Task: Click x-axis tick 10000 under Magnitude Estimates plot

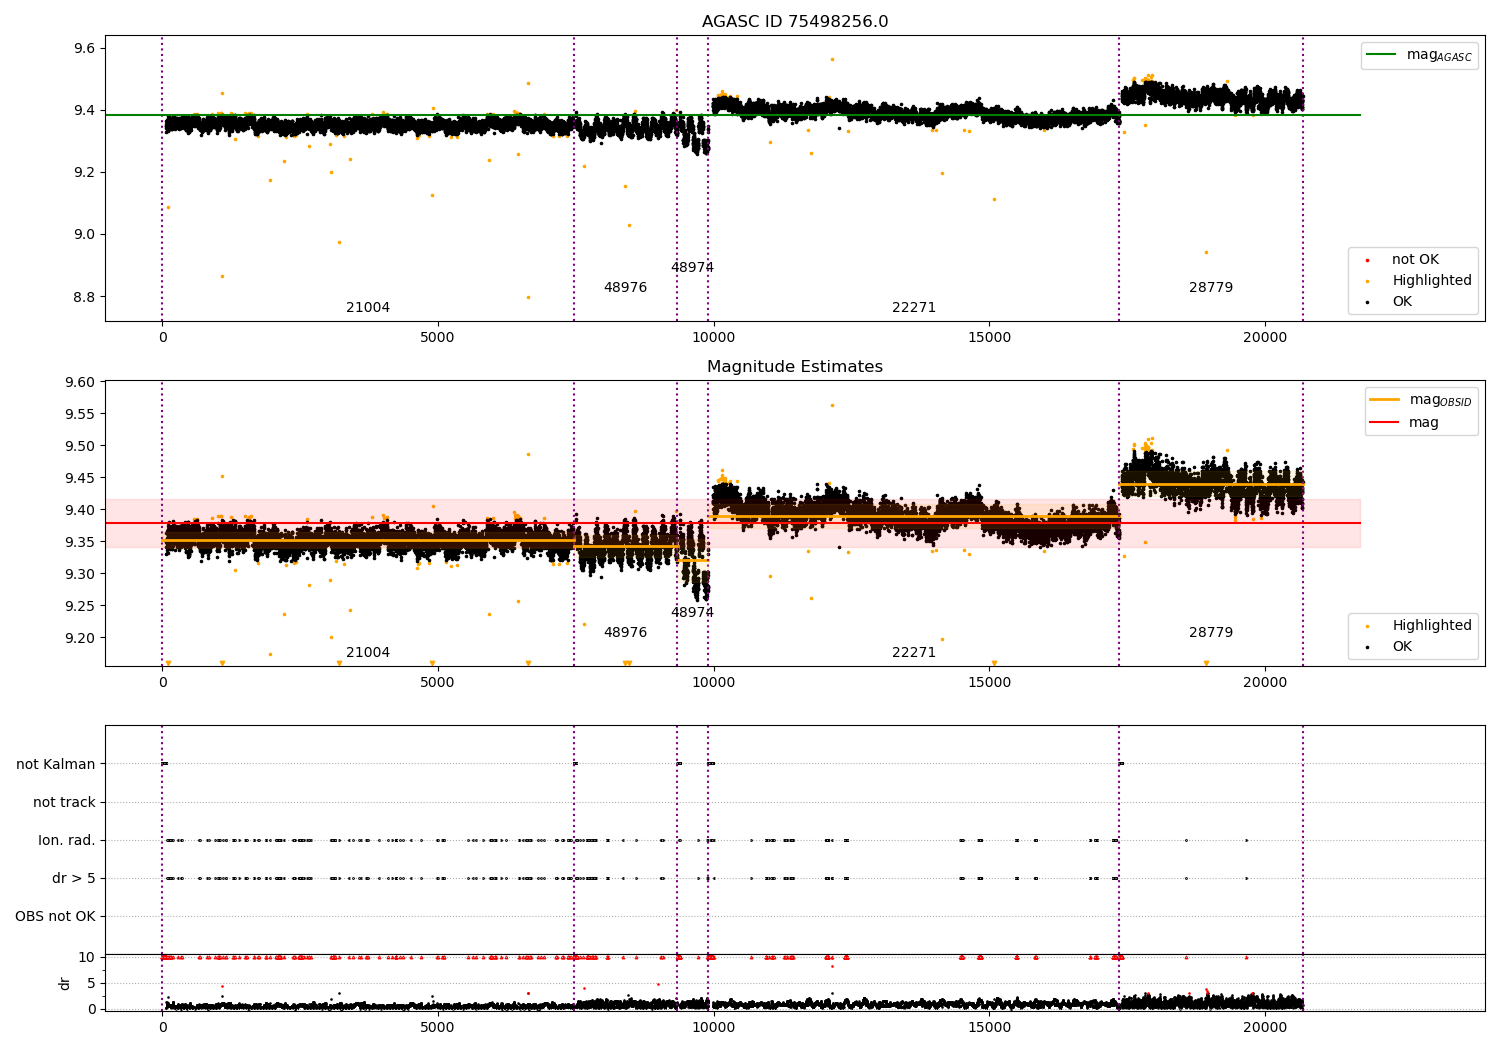Action: 713,683
